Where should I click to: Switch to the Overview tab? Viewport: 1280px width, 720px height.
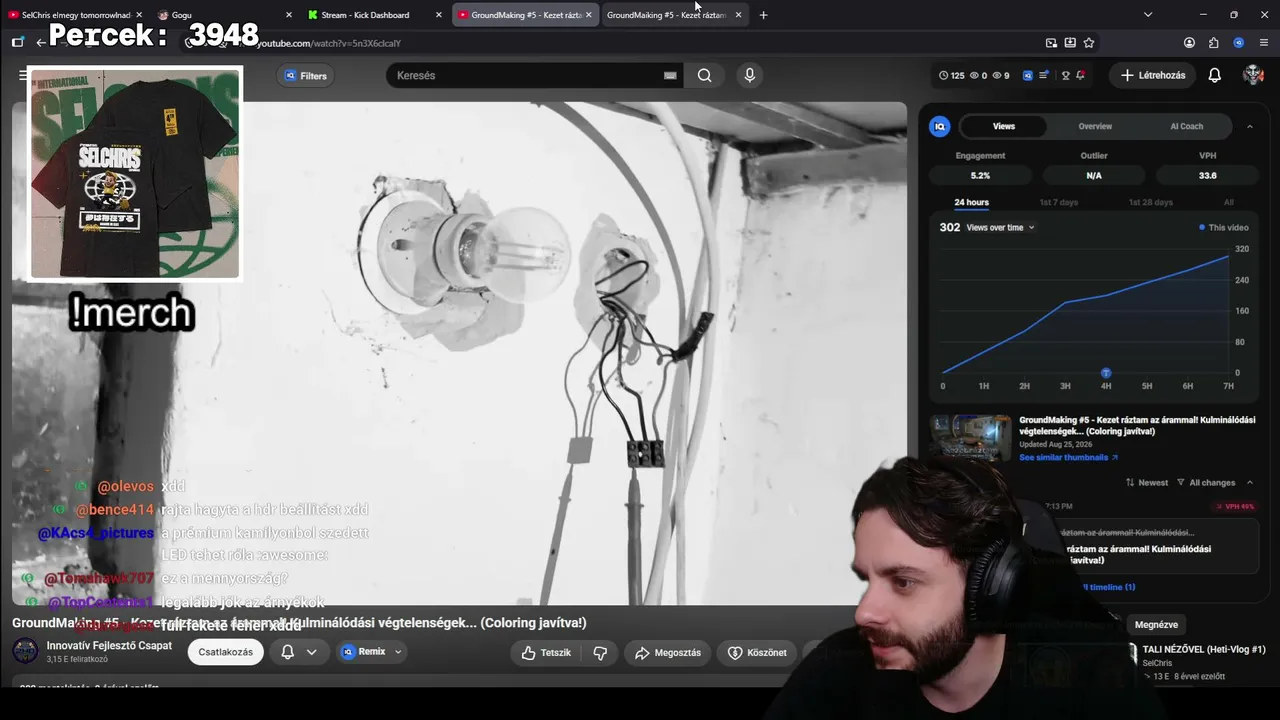point(1095,126)
